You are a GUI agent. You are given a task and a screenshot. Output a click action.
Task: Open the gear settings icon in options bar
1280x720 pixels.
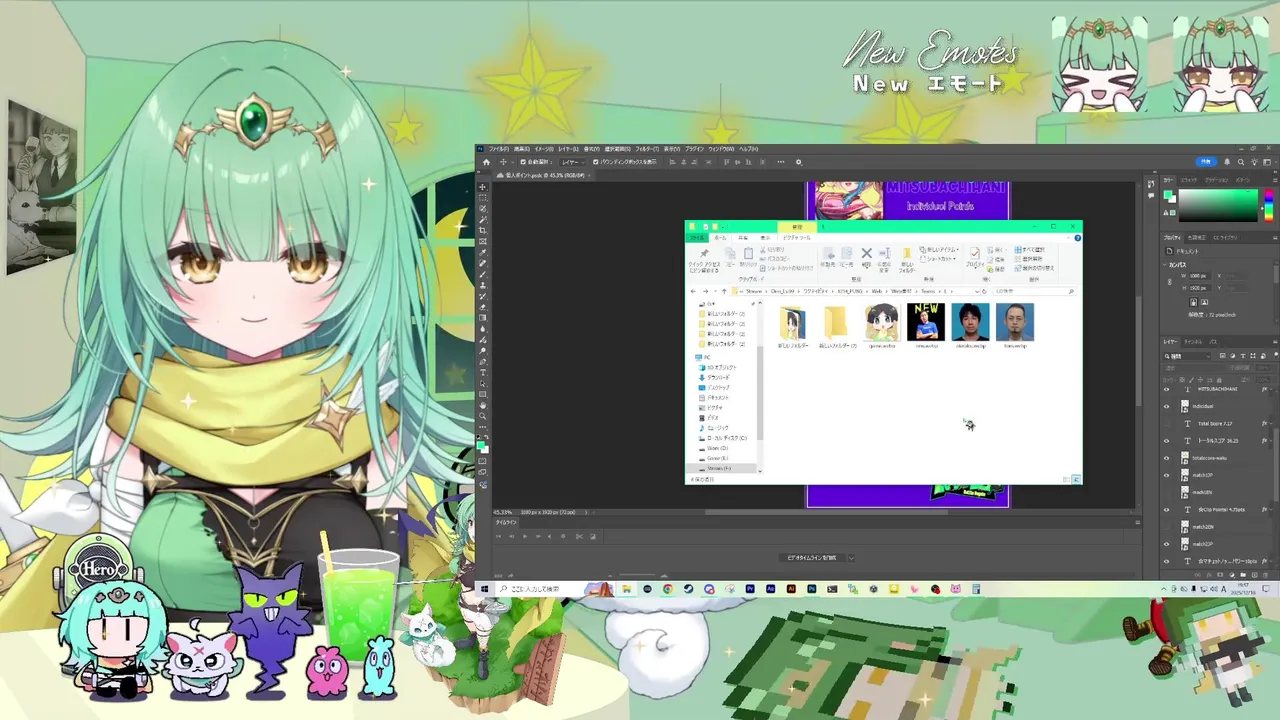799,162
